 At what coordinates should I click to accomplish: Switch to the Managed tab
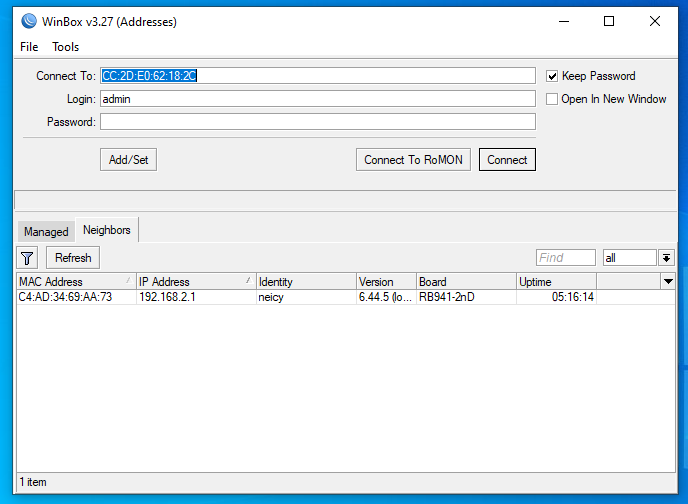pos(46,232)
